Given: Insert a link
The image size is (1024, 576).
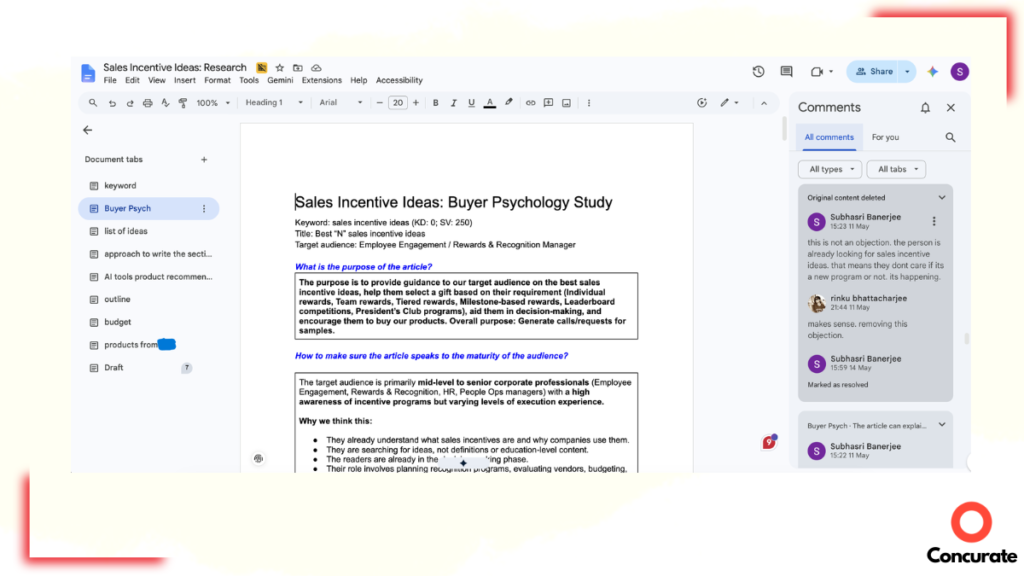Looking at the screenshot, I should (530, 103).
